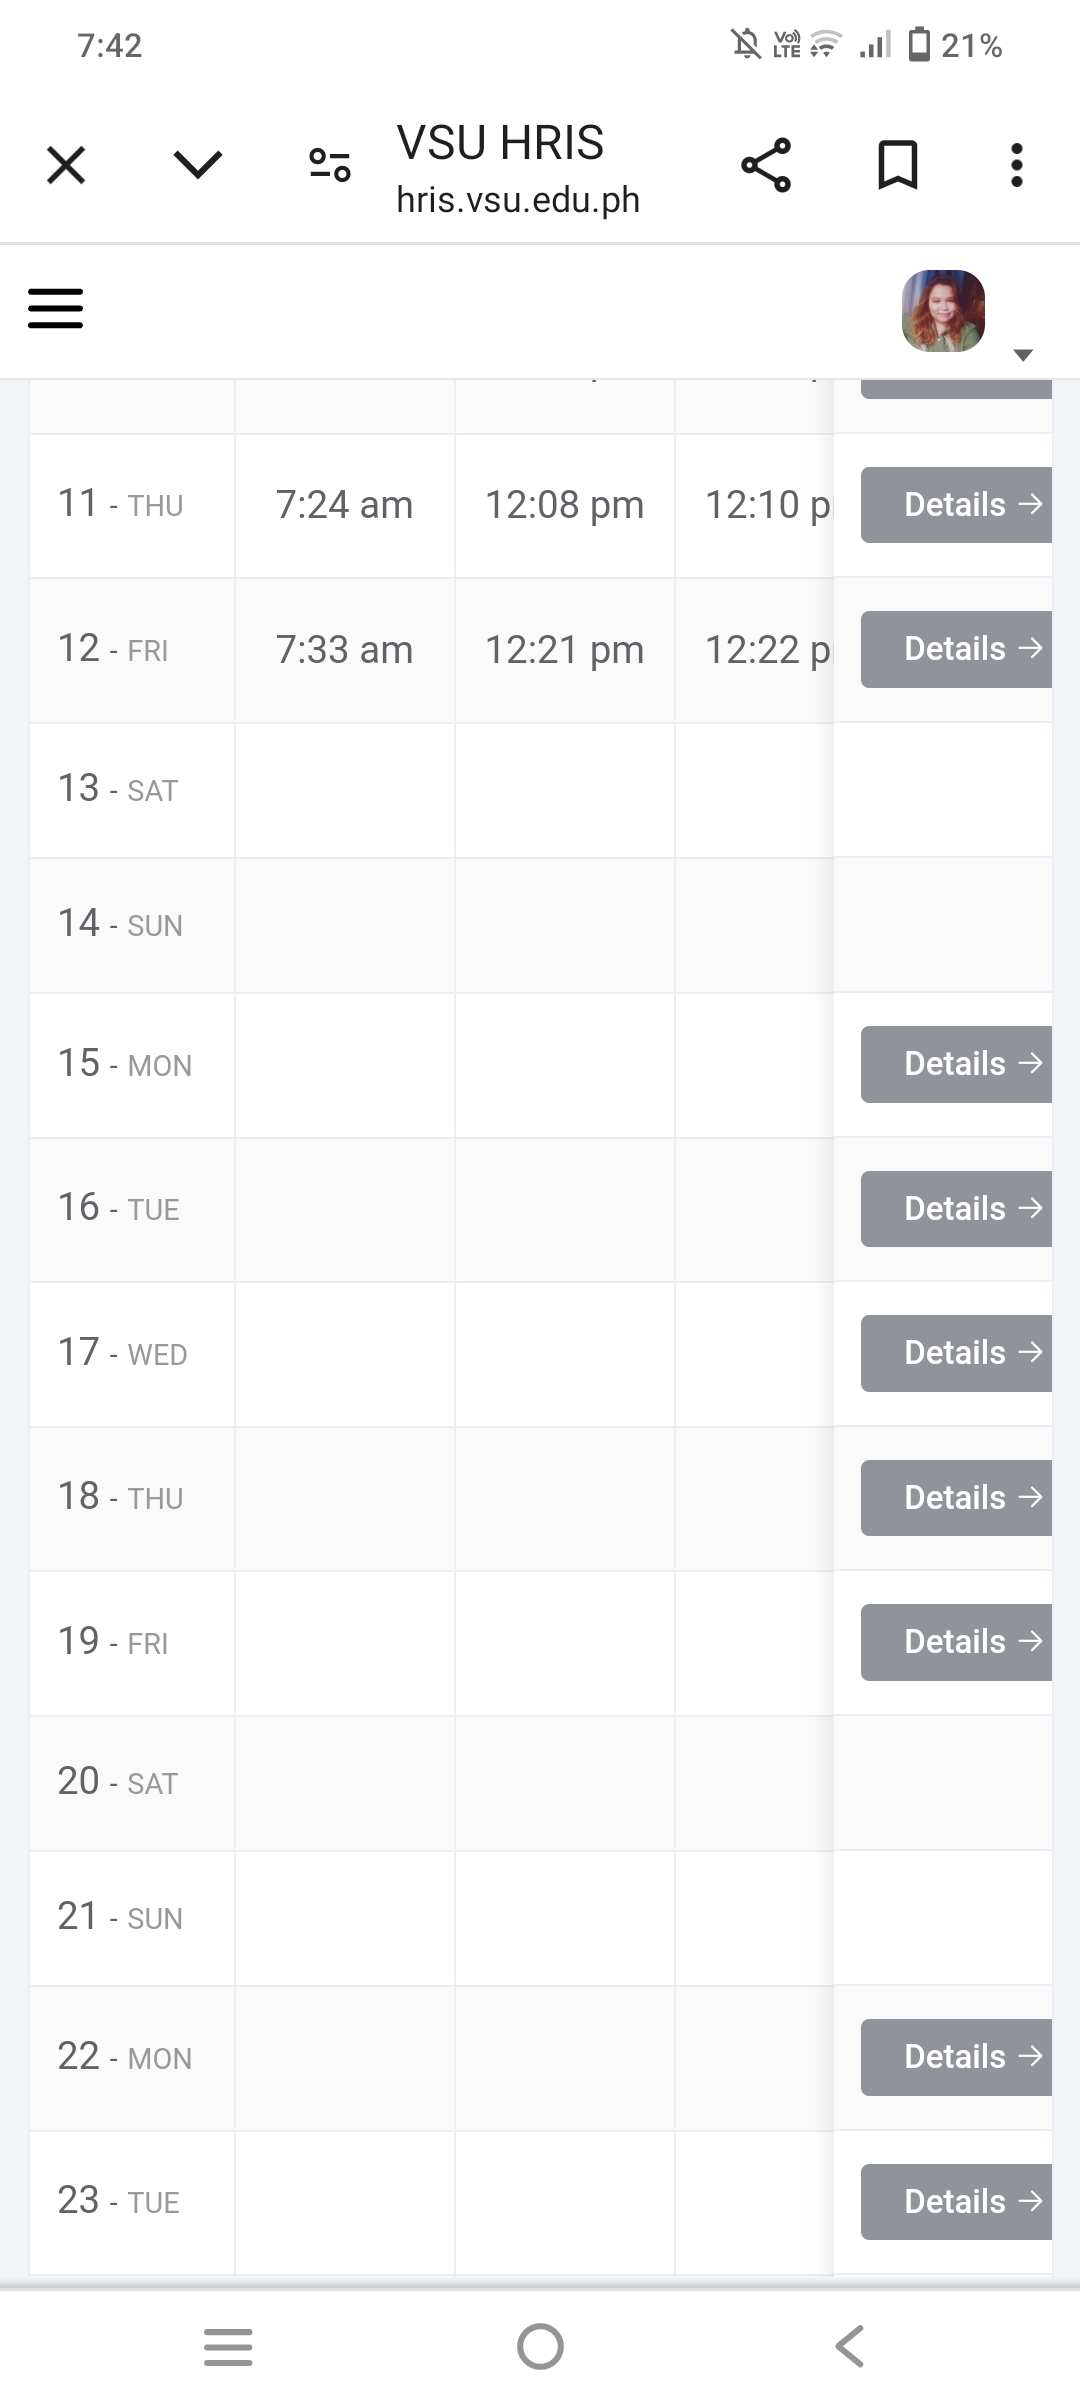This screenshot has width=1080, height=2404.
Task: Tap the Android recent apps button
Action: click(x=228, y=2346)
